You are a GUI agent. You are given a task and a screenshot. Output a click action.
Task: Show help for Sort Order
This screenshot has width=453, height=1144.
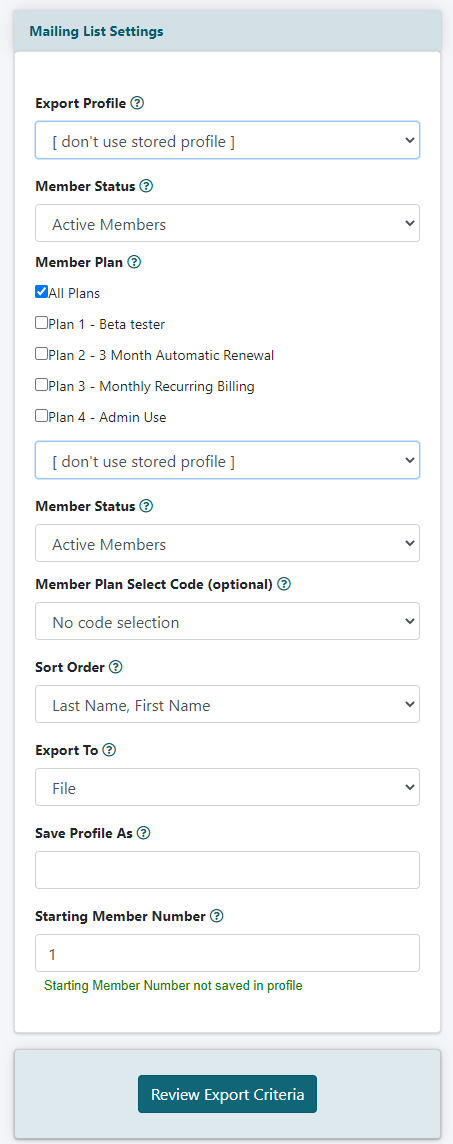(x=116, y=668)
